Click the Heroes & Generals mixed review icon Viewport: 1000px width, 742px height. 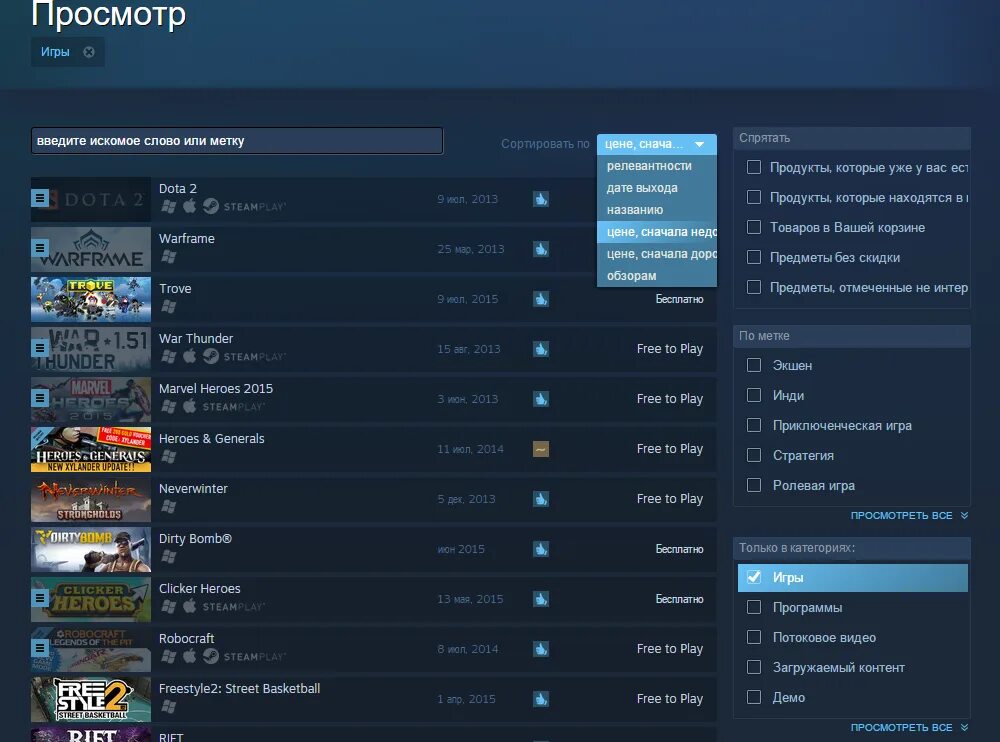(541, 449)
